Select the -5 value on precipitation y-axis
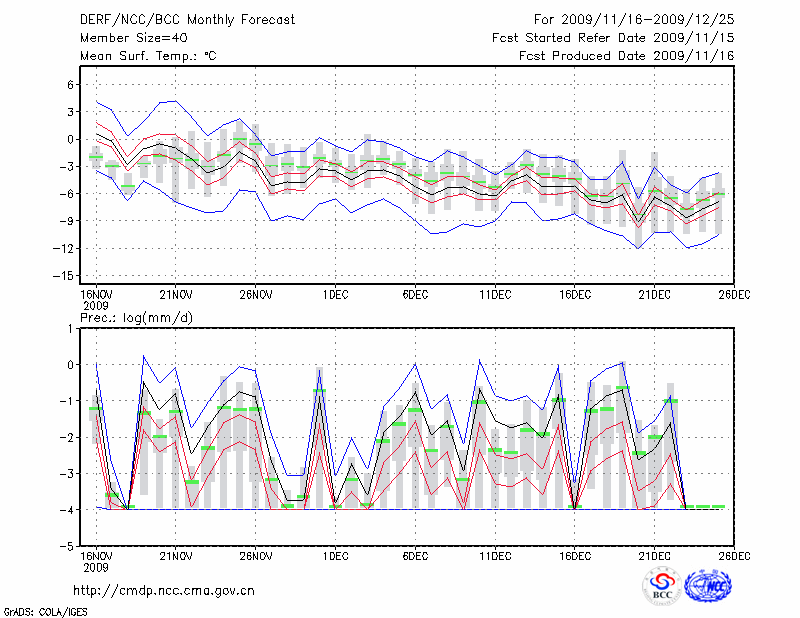 [x=67, y=546]
